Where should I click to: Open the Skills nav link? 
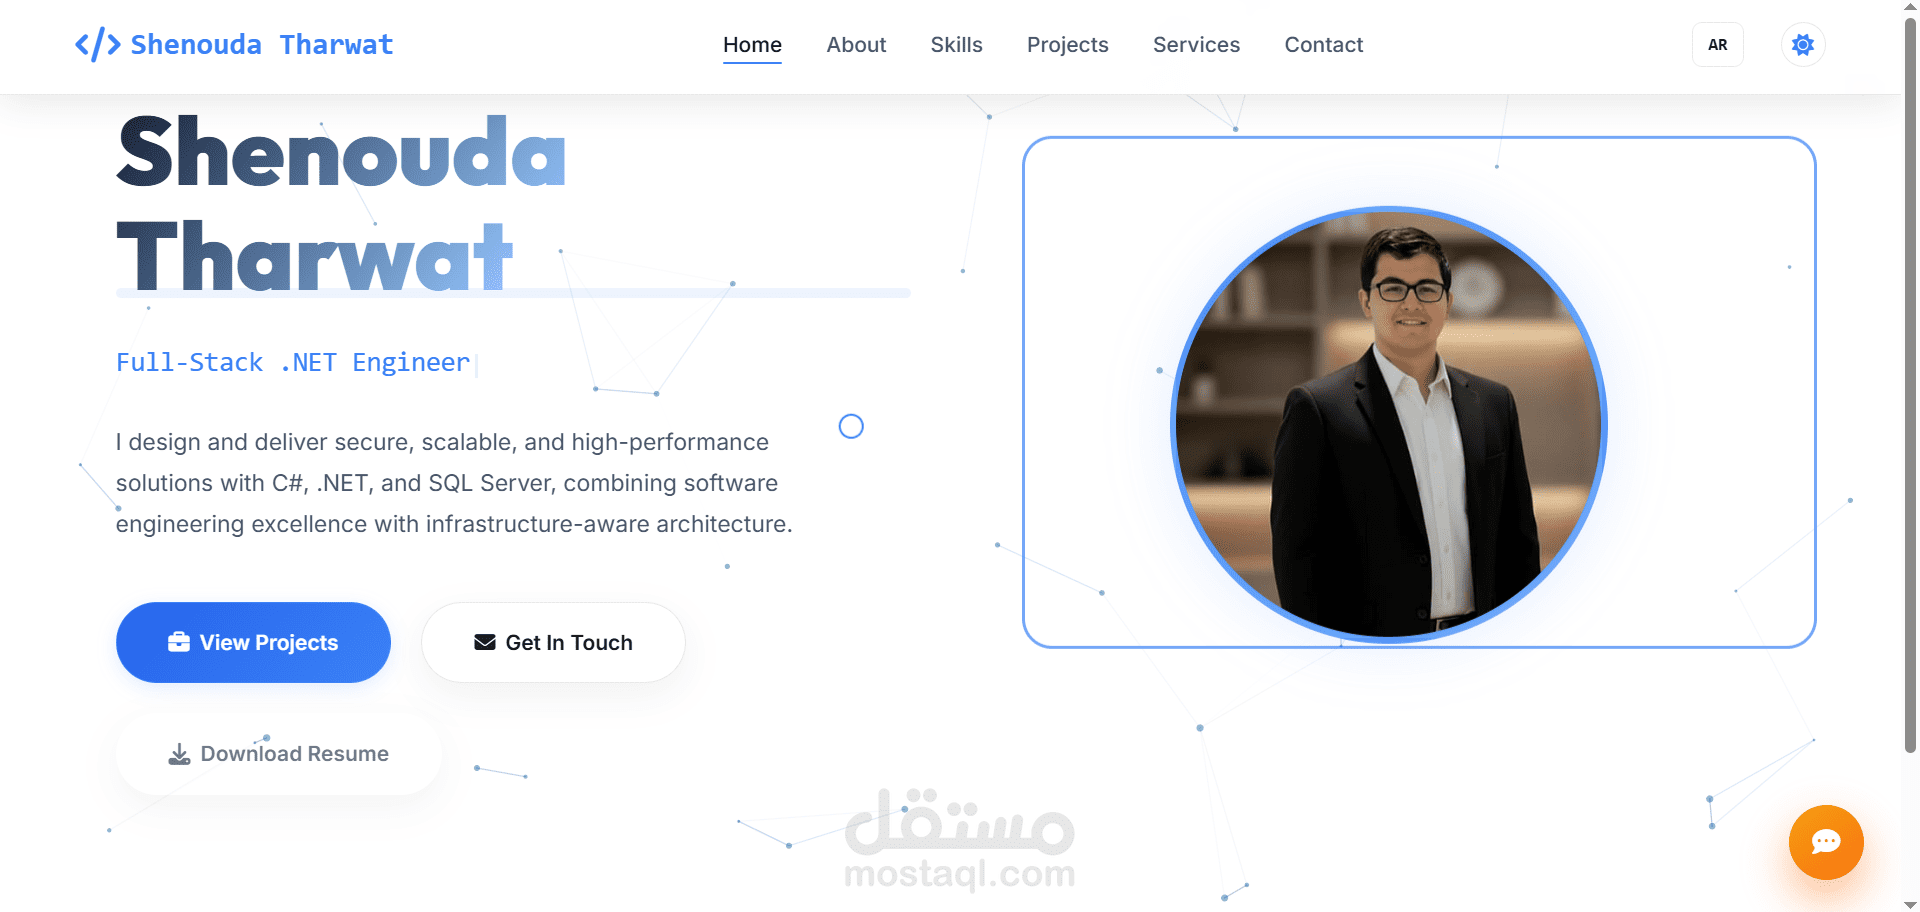click(x=957, y=45)
